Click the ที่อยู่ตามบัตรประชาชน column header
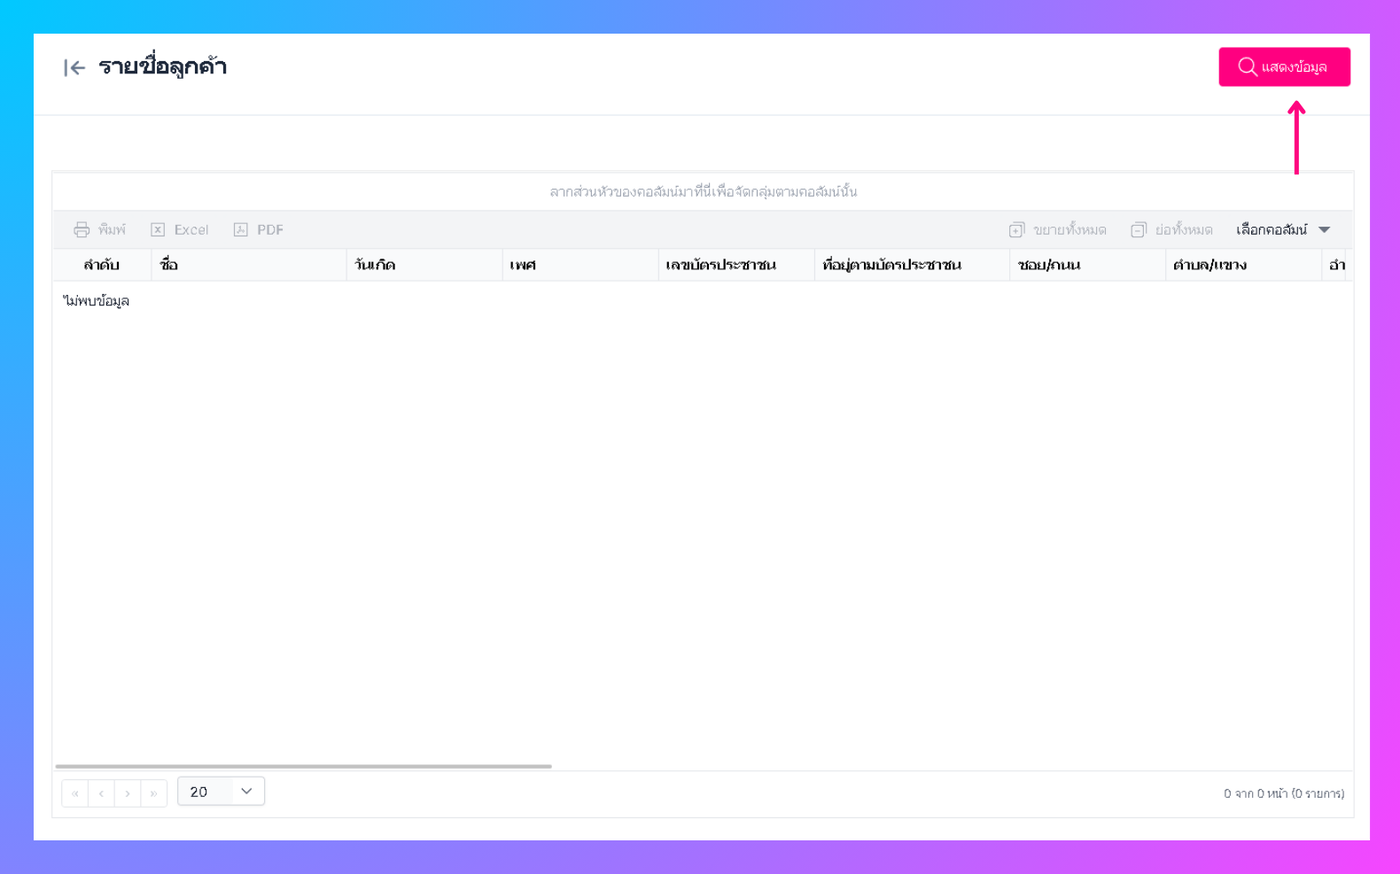The image size is (1400, 874). coord(912,265)
